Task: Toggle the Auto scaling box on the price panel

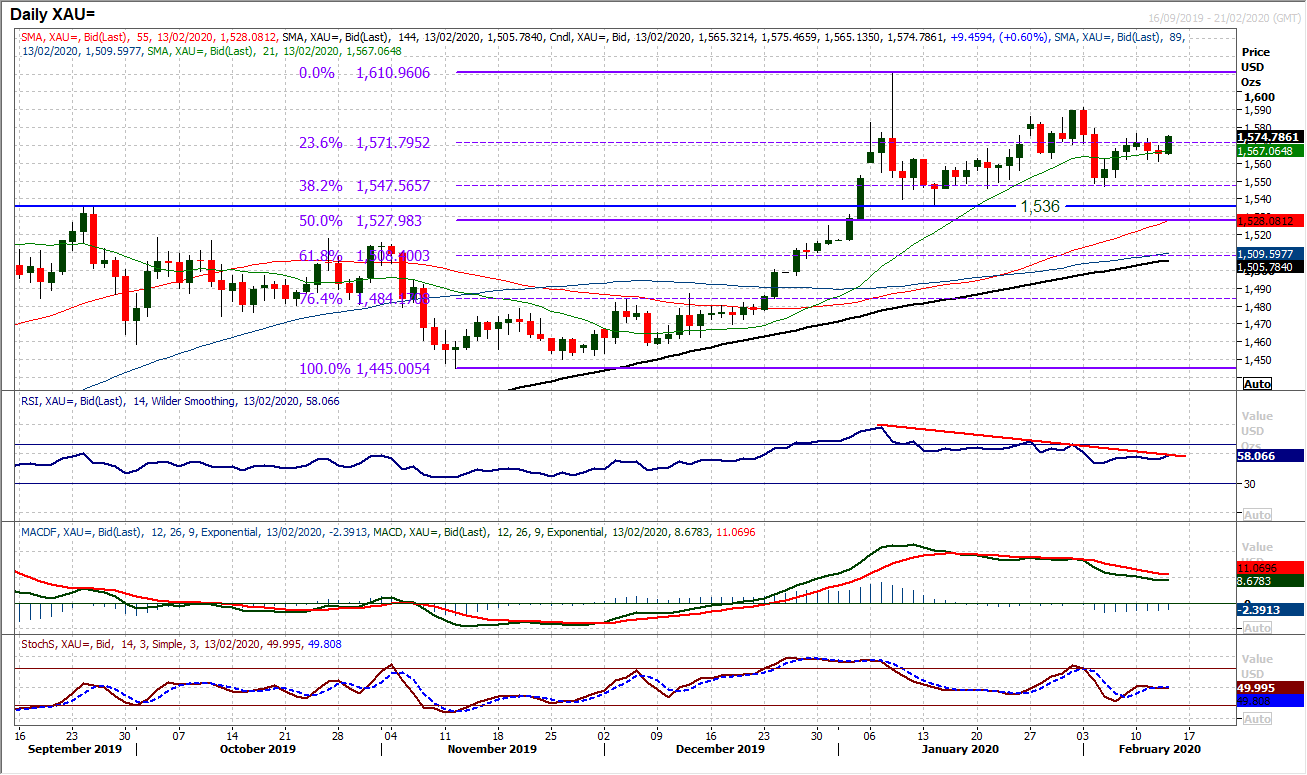Action: pyautogui.click(x=1256, y=384)
